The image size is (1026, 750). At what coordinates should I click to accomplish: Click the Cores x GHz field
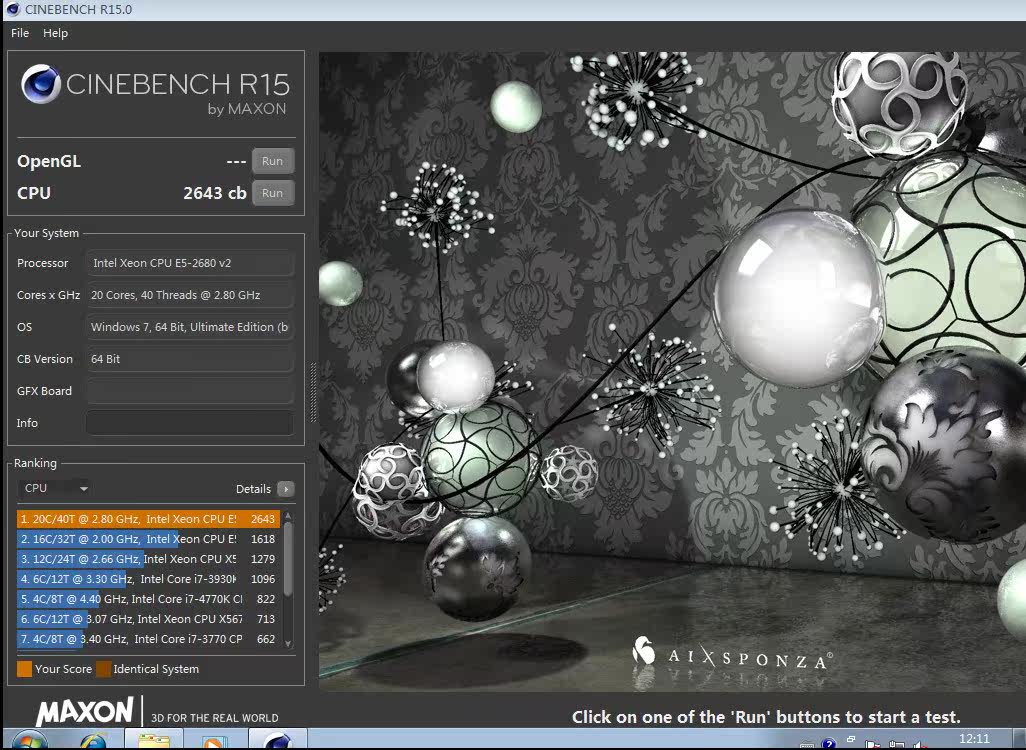point(190,295)
